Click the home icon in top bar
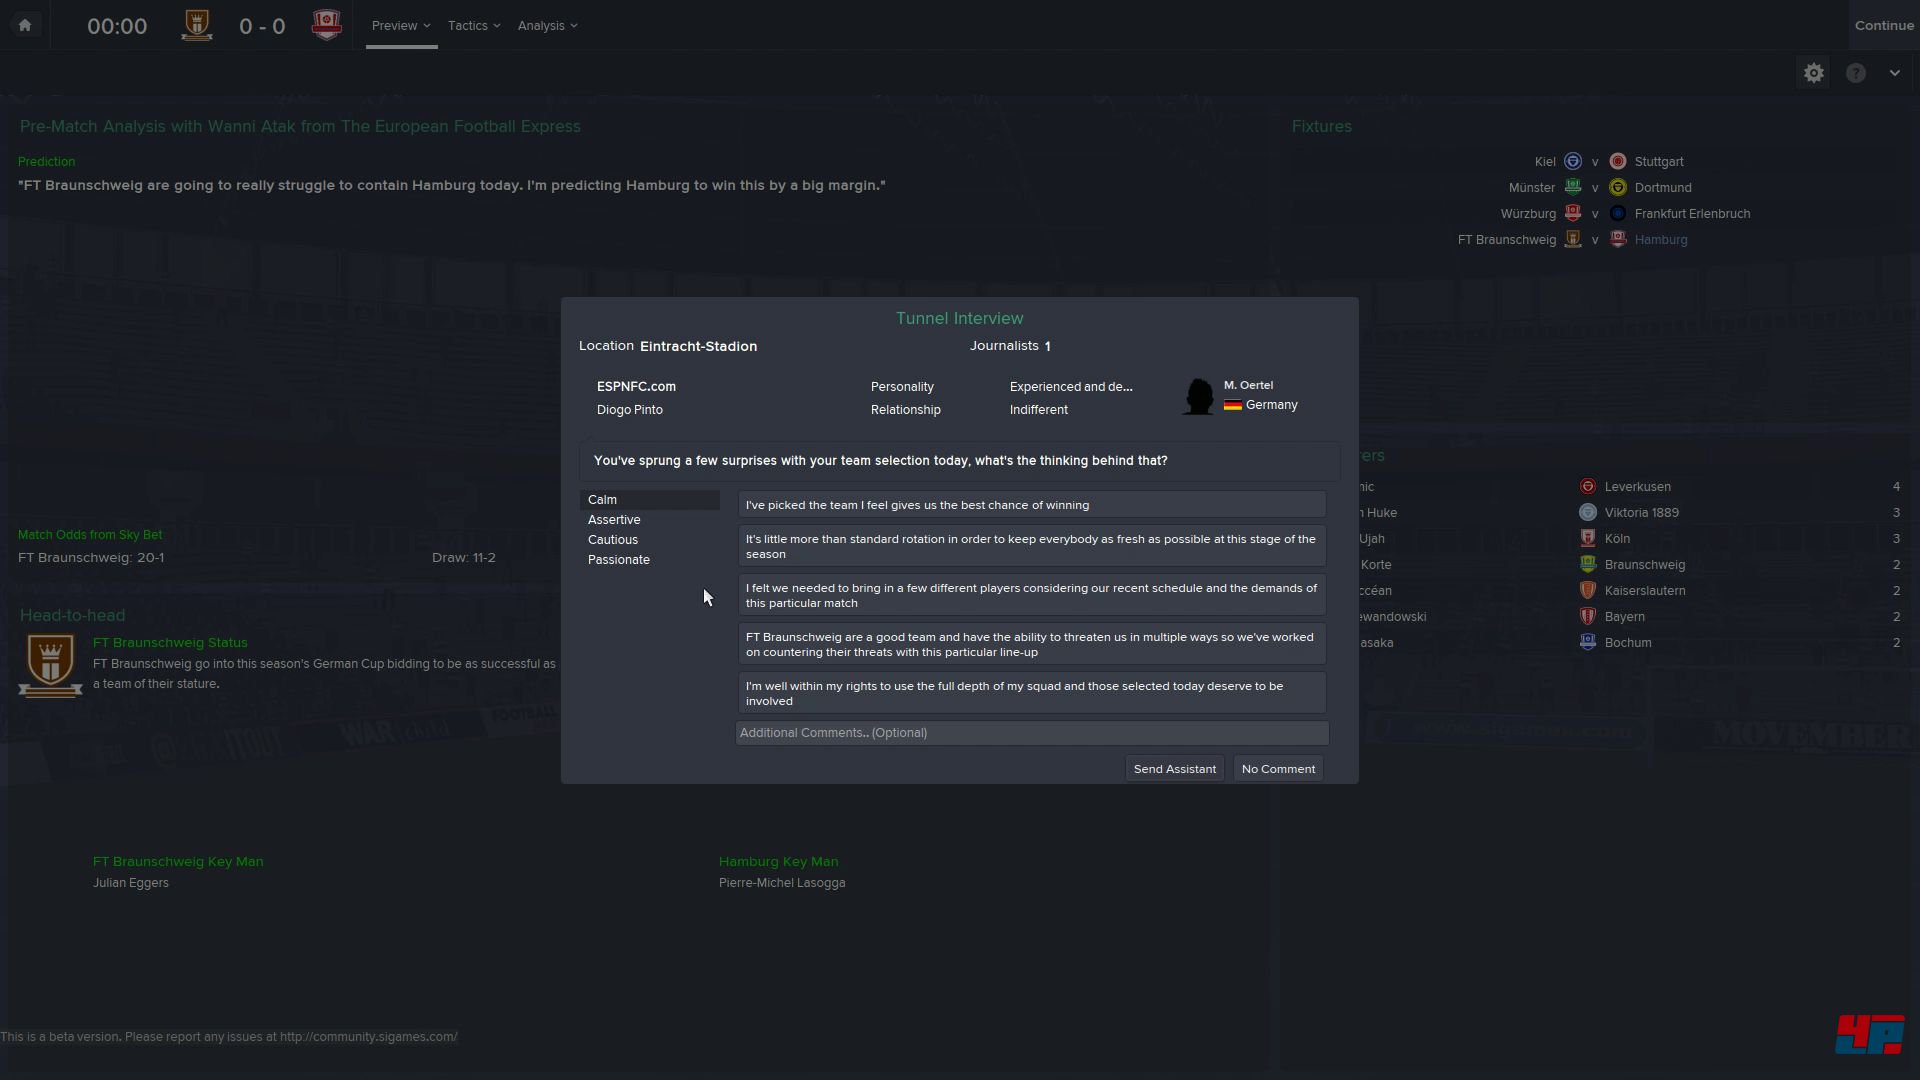Viewport: 1920px width, 1080px height. [25, 25]
